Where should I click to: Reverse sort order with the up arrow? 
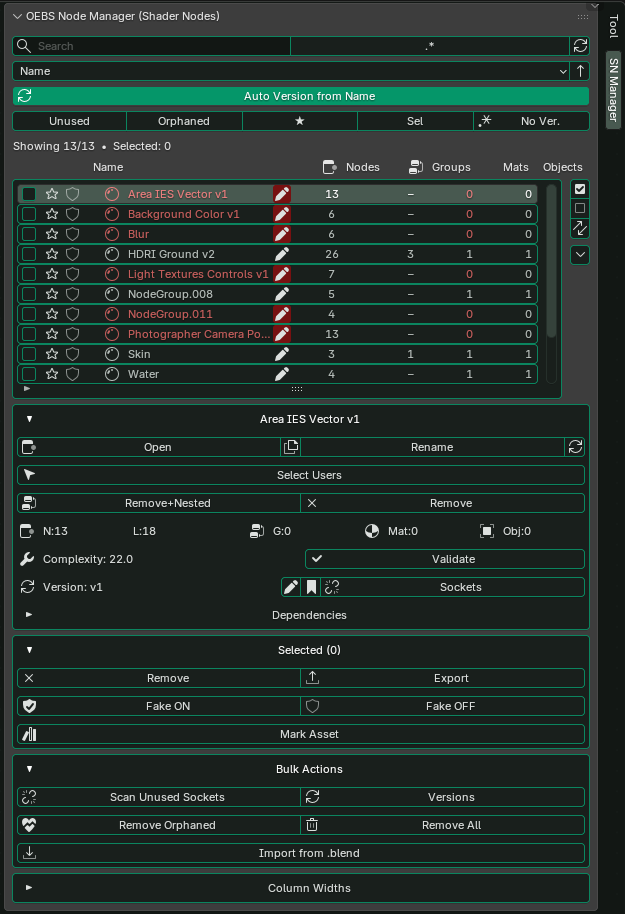[x=580, y=71]
